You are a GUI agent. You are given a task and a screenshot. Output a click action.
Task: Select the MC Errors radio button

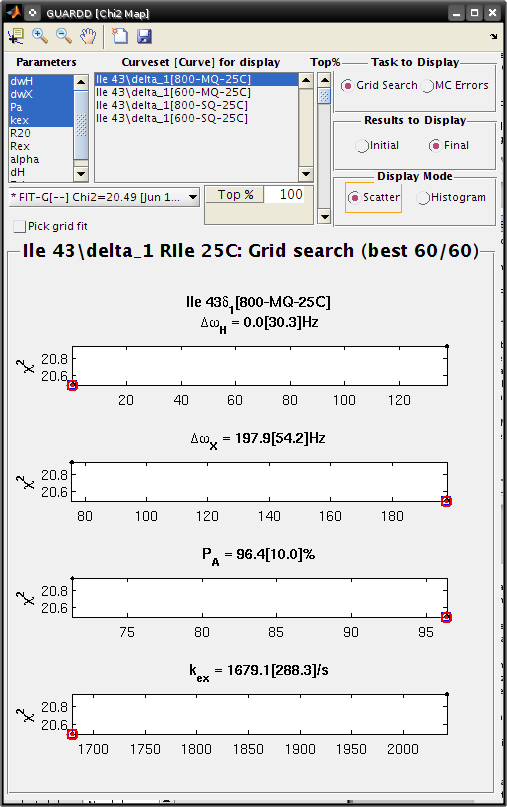coord(428,85)
